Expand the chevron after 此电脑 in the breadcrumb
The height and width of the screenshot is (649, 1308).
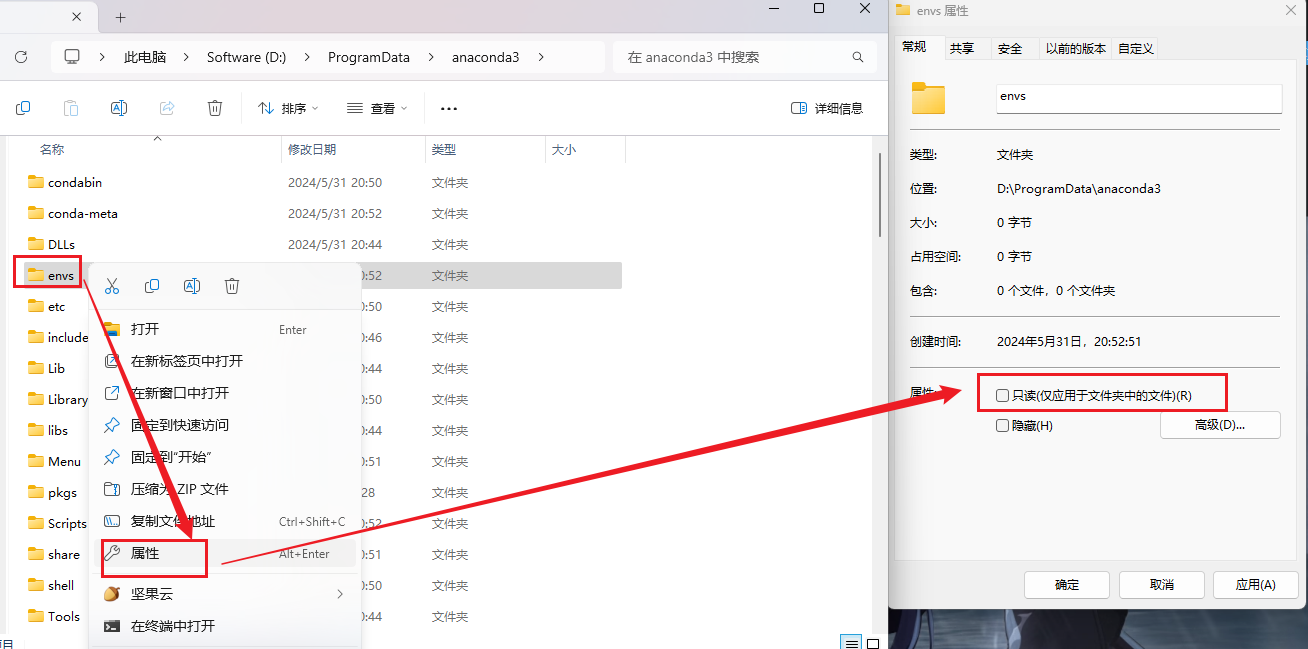coord(185,57)
